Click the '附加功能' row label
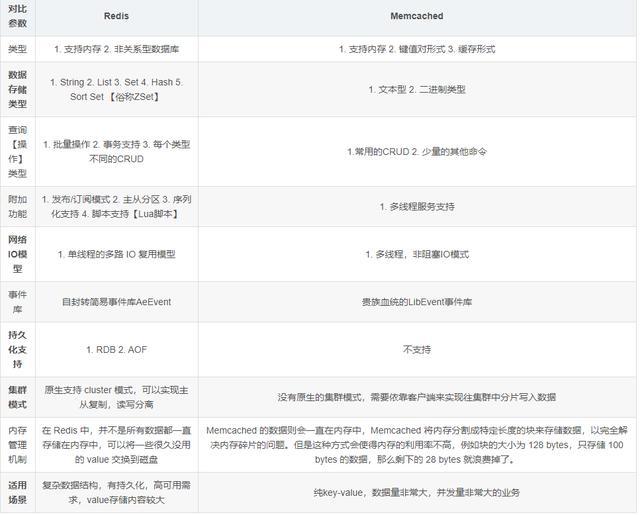 18,207
